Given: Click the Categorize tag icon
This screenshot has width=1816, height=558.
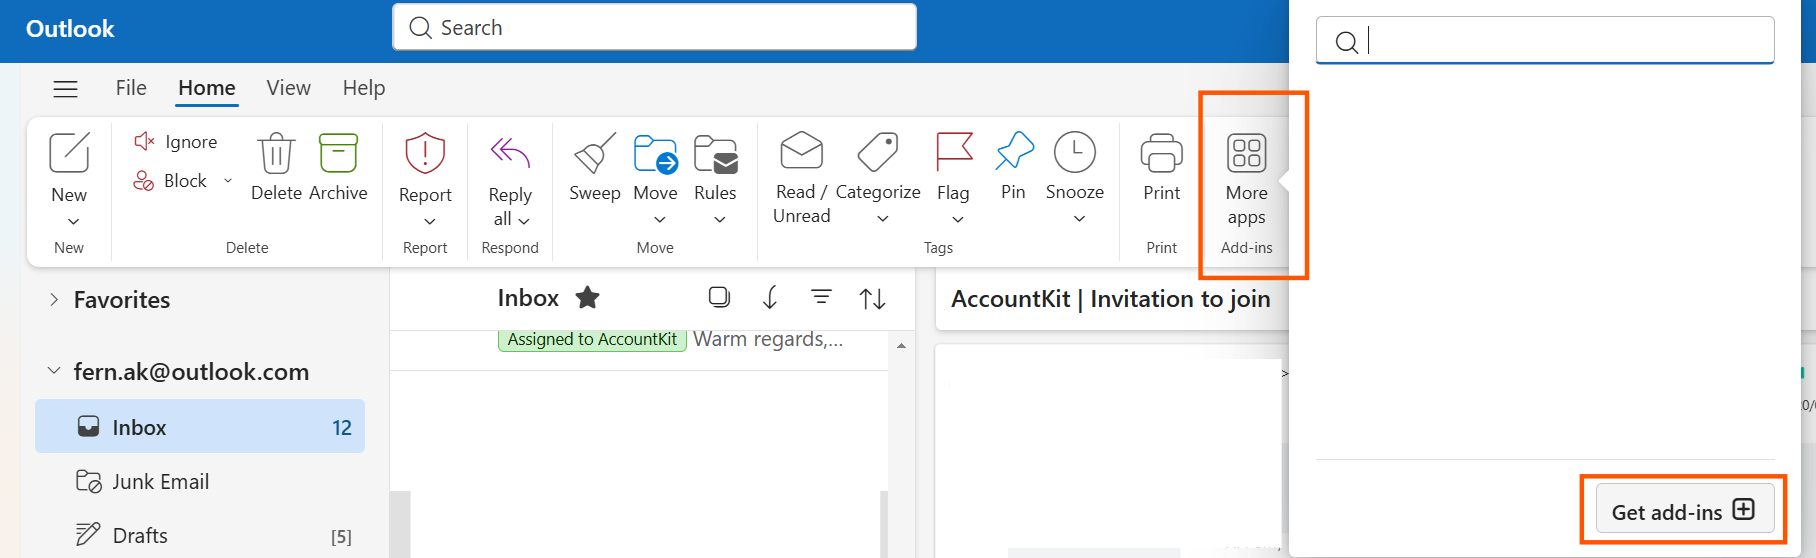Looking at the screenshot, I should point(878,152).
